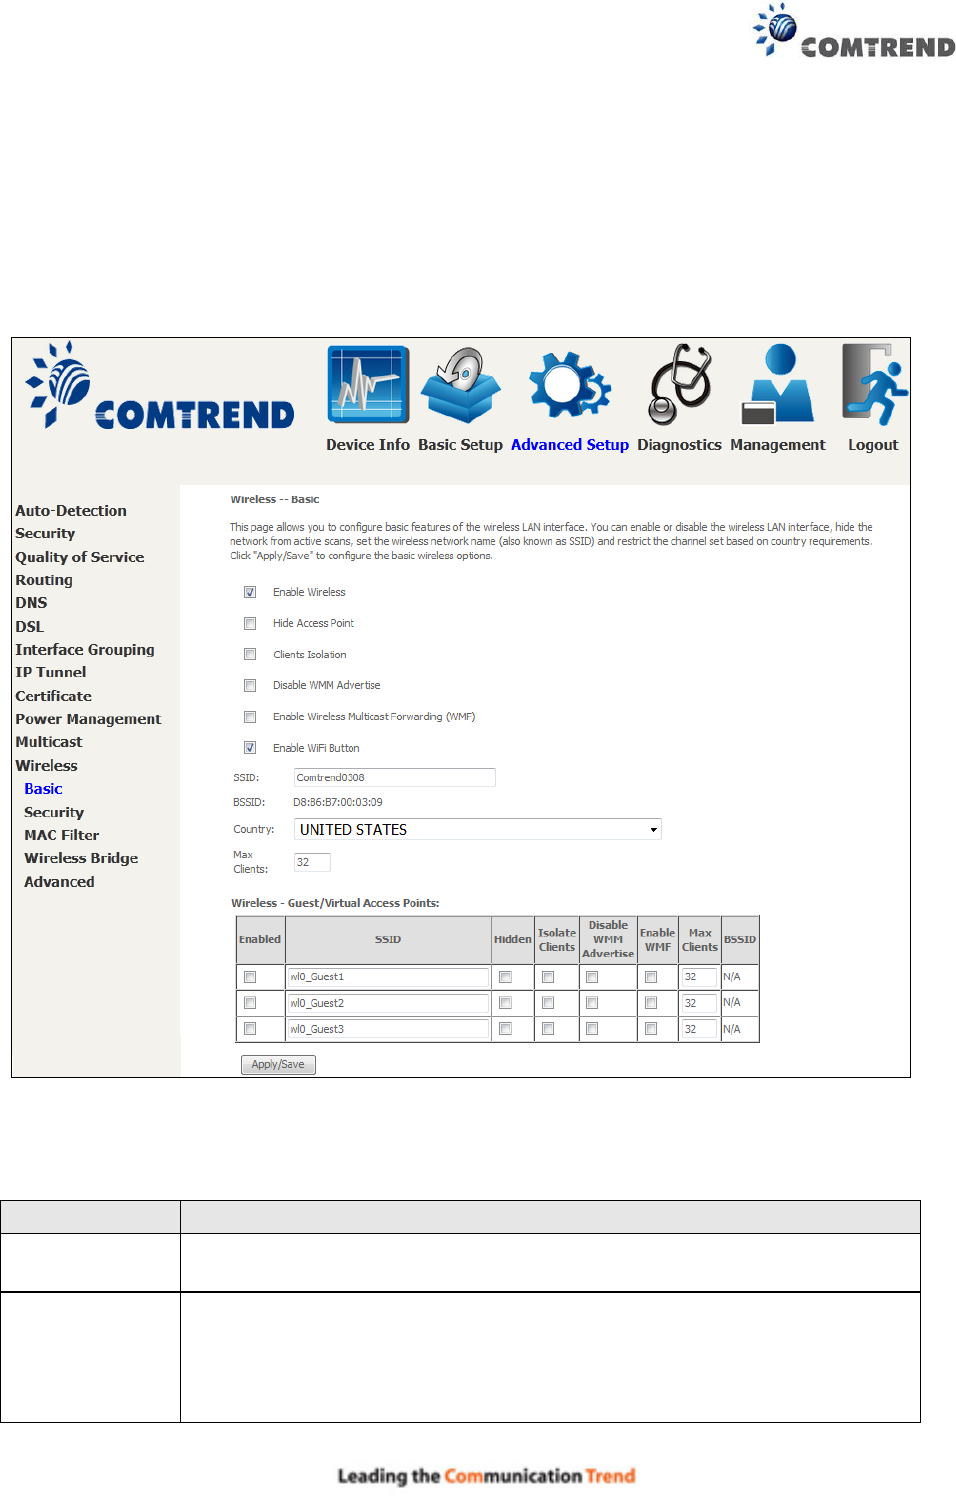The width and height of the screenshot is (956, 1500).
Task: Open the Basic Setup disc icon
Action: click(x=460, y=385)
